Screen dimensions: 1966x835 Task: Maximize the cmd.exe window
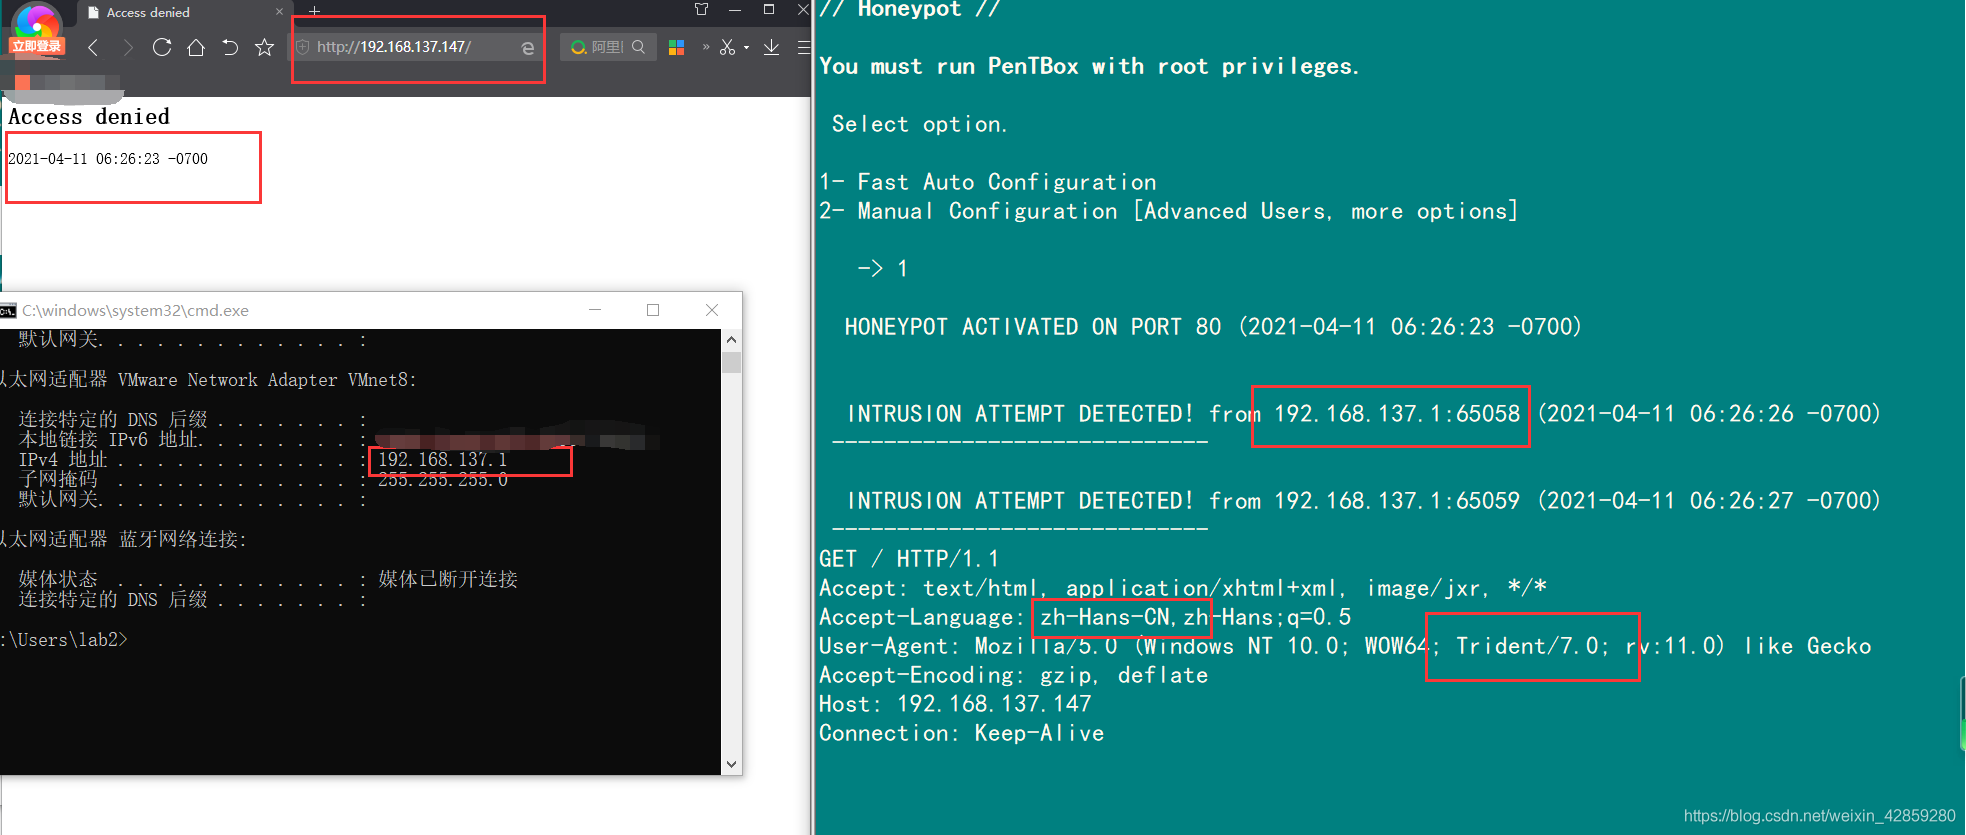pos(653,310)
